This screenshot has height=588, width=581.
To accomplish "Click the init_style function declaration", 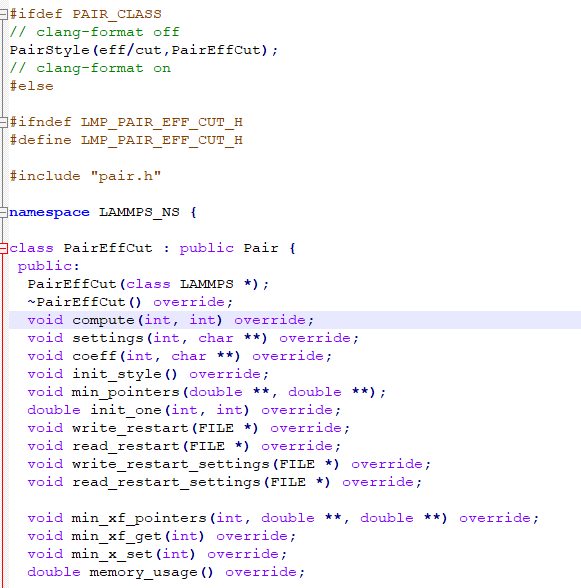I will pyautogui.click(x=148, y=374).
